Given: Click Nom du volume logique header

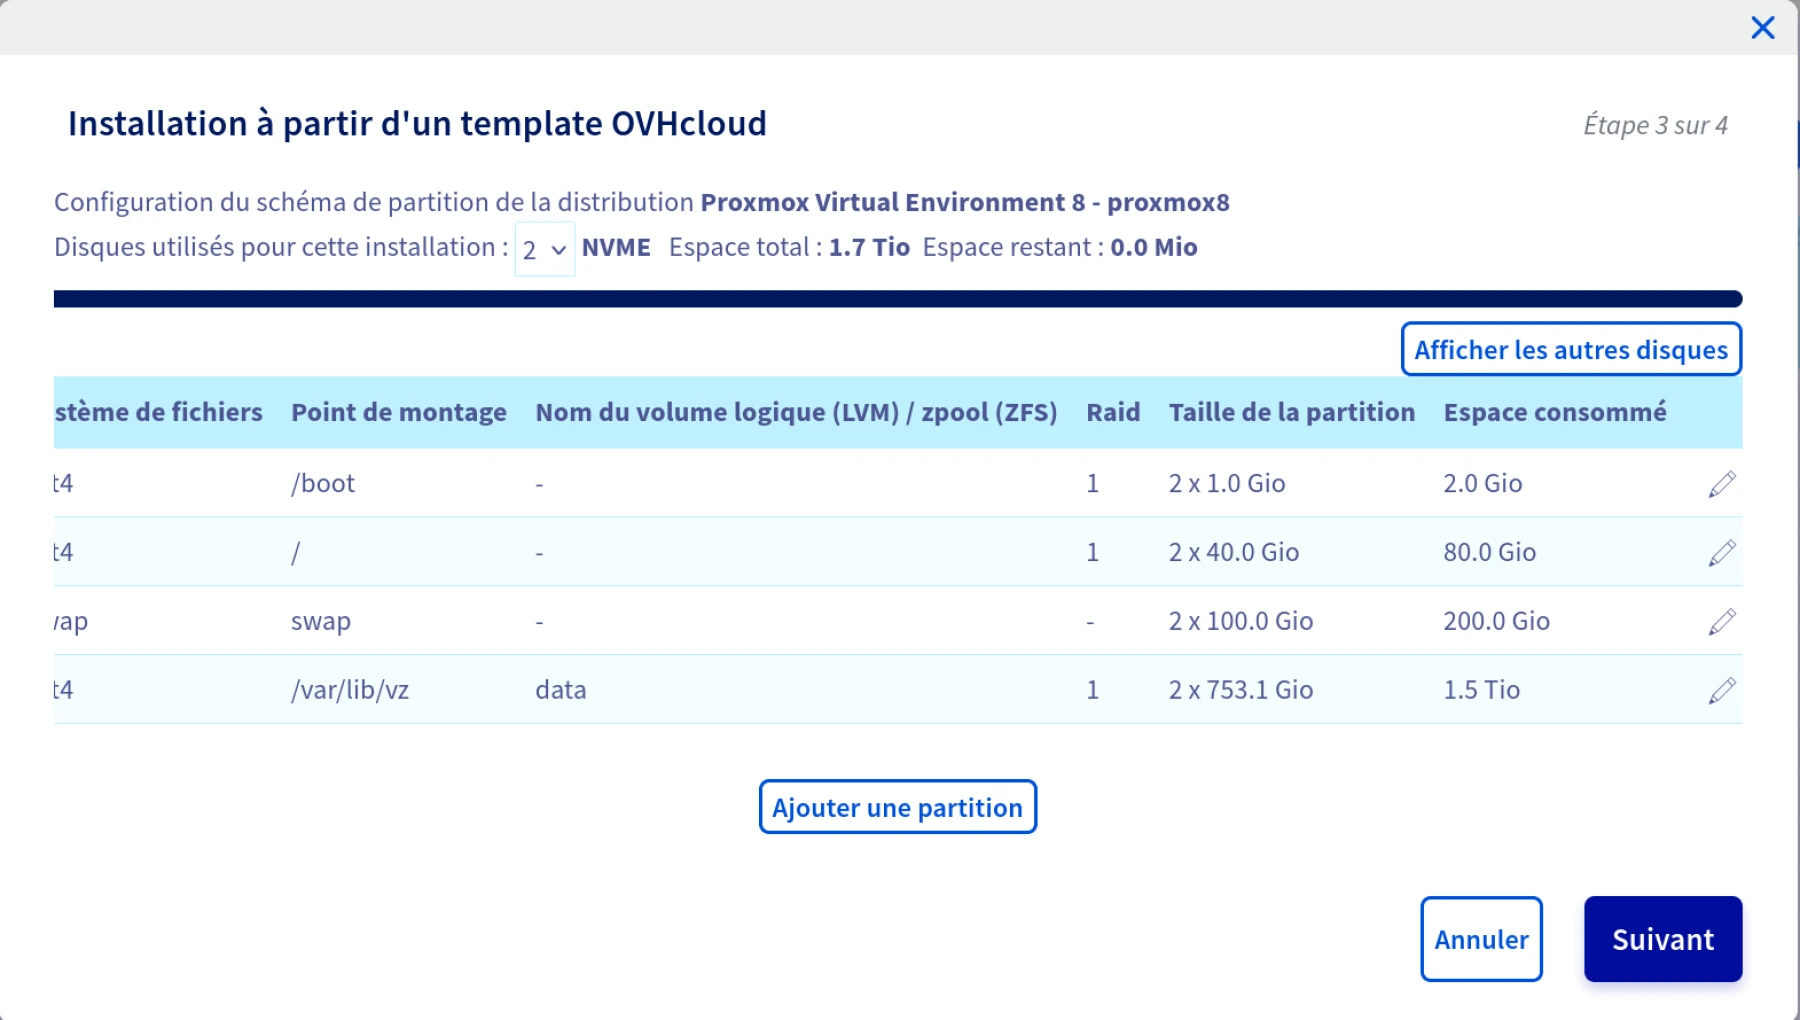Looking at the screenshot, I should (796, 412).
